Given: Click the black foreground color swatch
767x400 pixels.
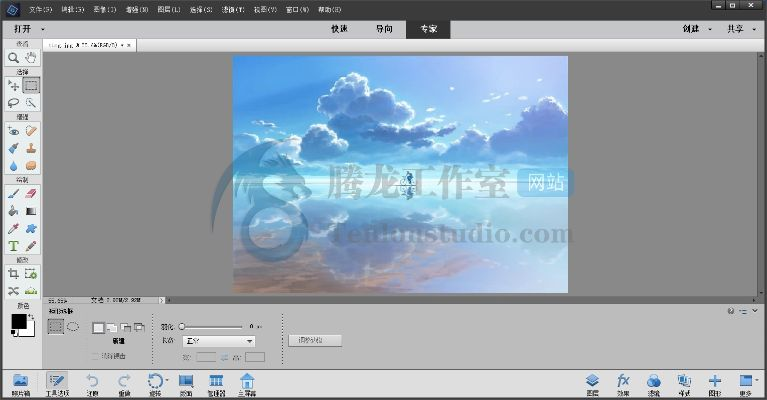Looking at the screenshot, I should click(x=18, y=322).
